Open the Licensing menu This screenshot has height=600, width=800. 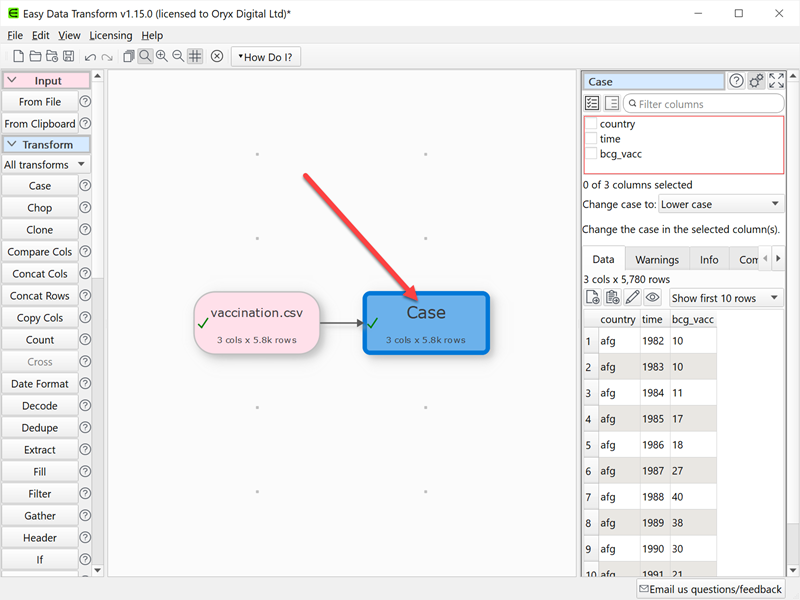(x=110, y=36)
